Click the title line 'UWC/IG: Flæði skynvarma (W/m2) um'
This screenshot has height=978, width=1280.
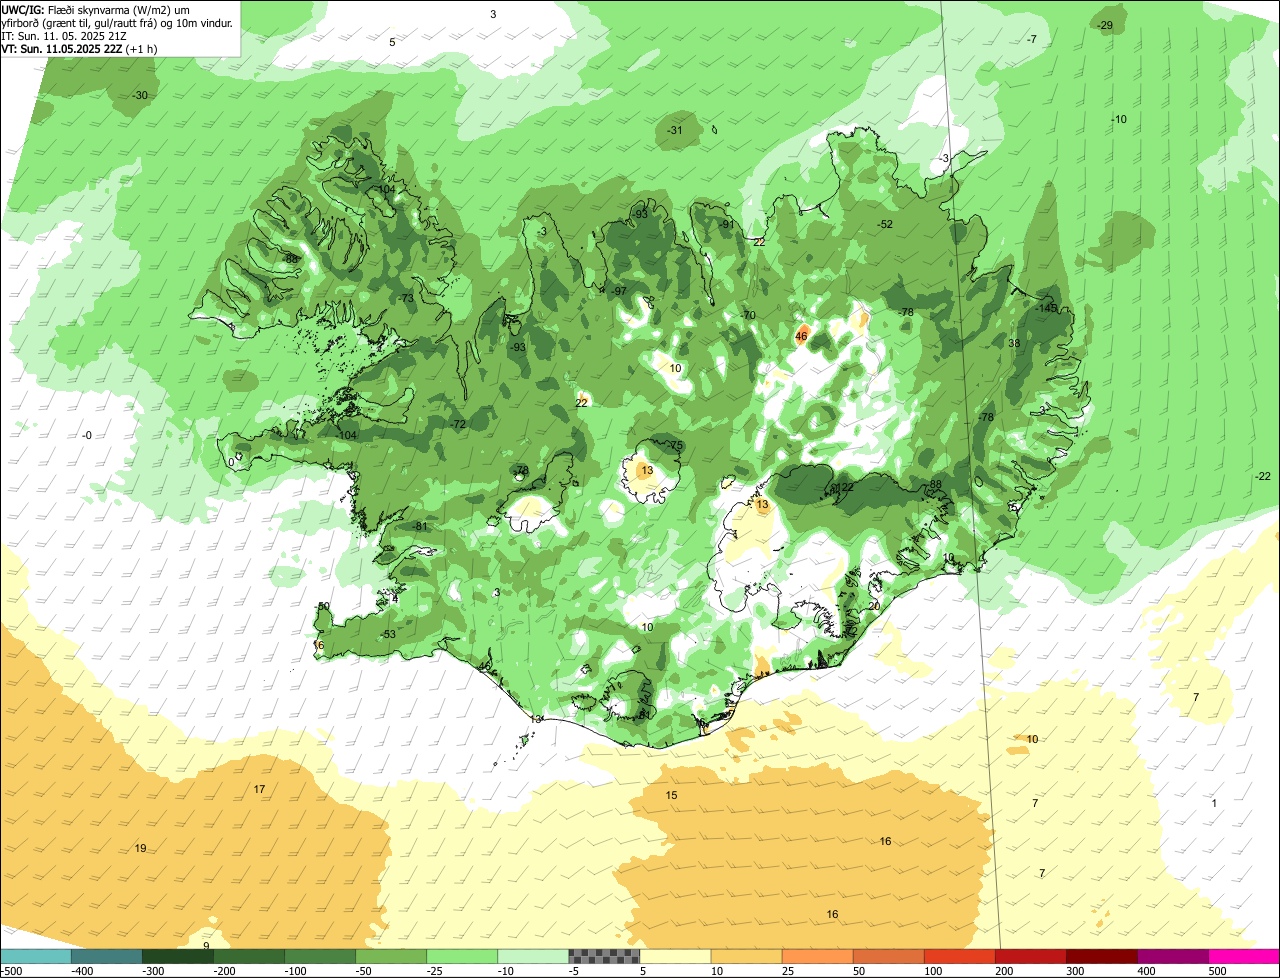95,9
